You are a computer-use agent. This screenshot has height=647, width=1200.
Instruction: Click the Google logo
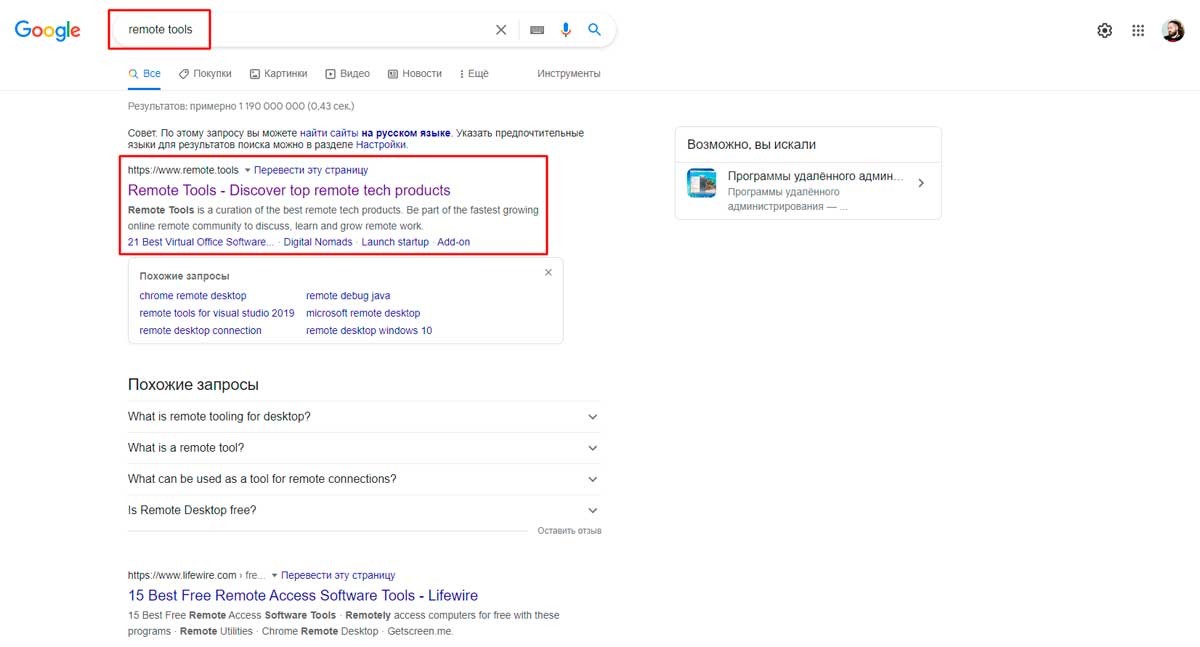(47, 31)
